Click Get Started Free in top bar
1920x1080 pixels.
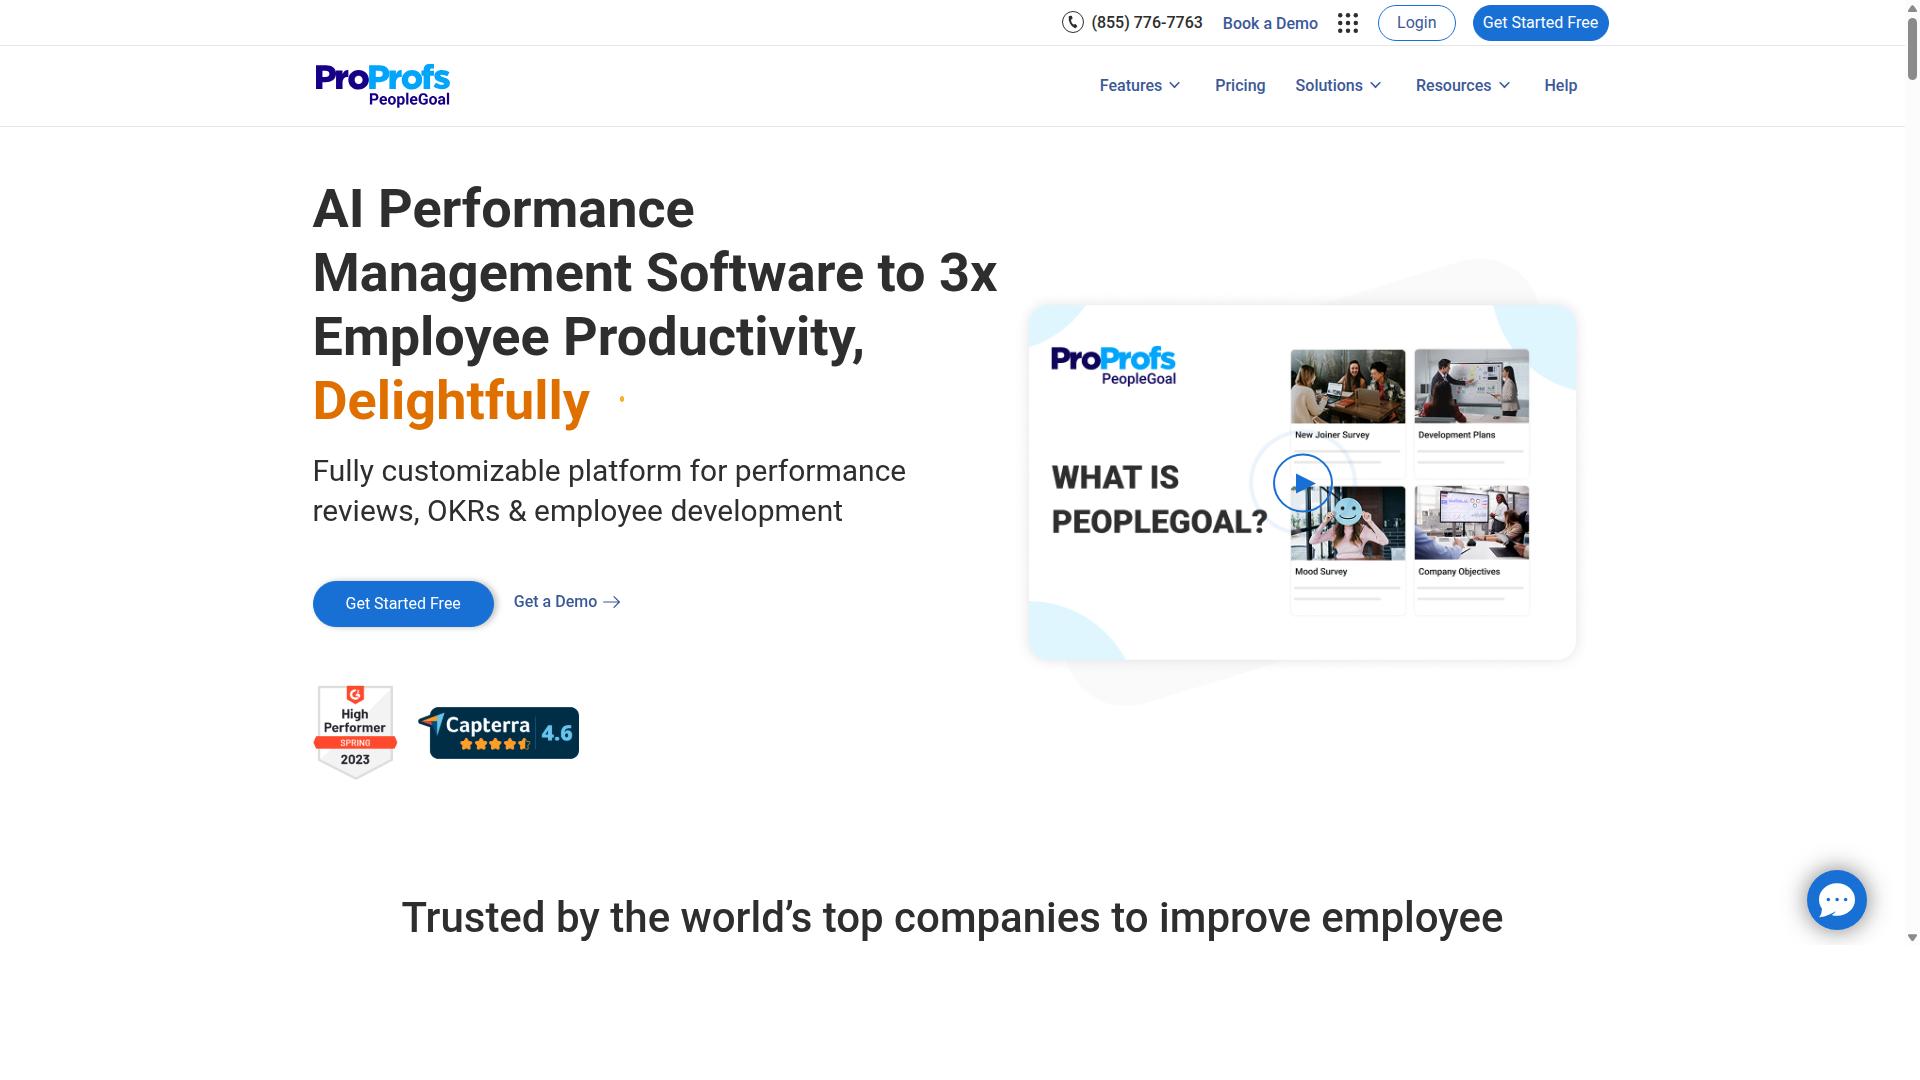pyautogui.click(x=1540, y=23)
